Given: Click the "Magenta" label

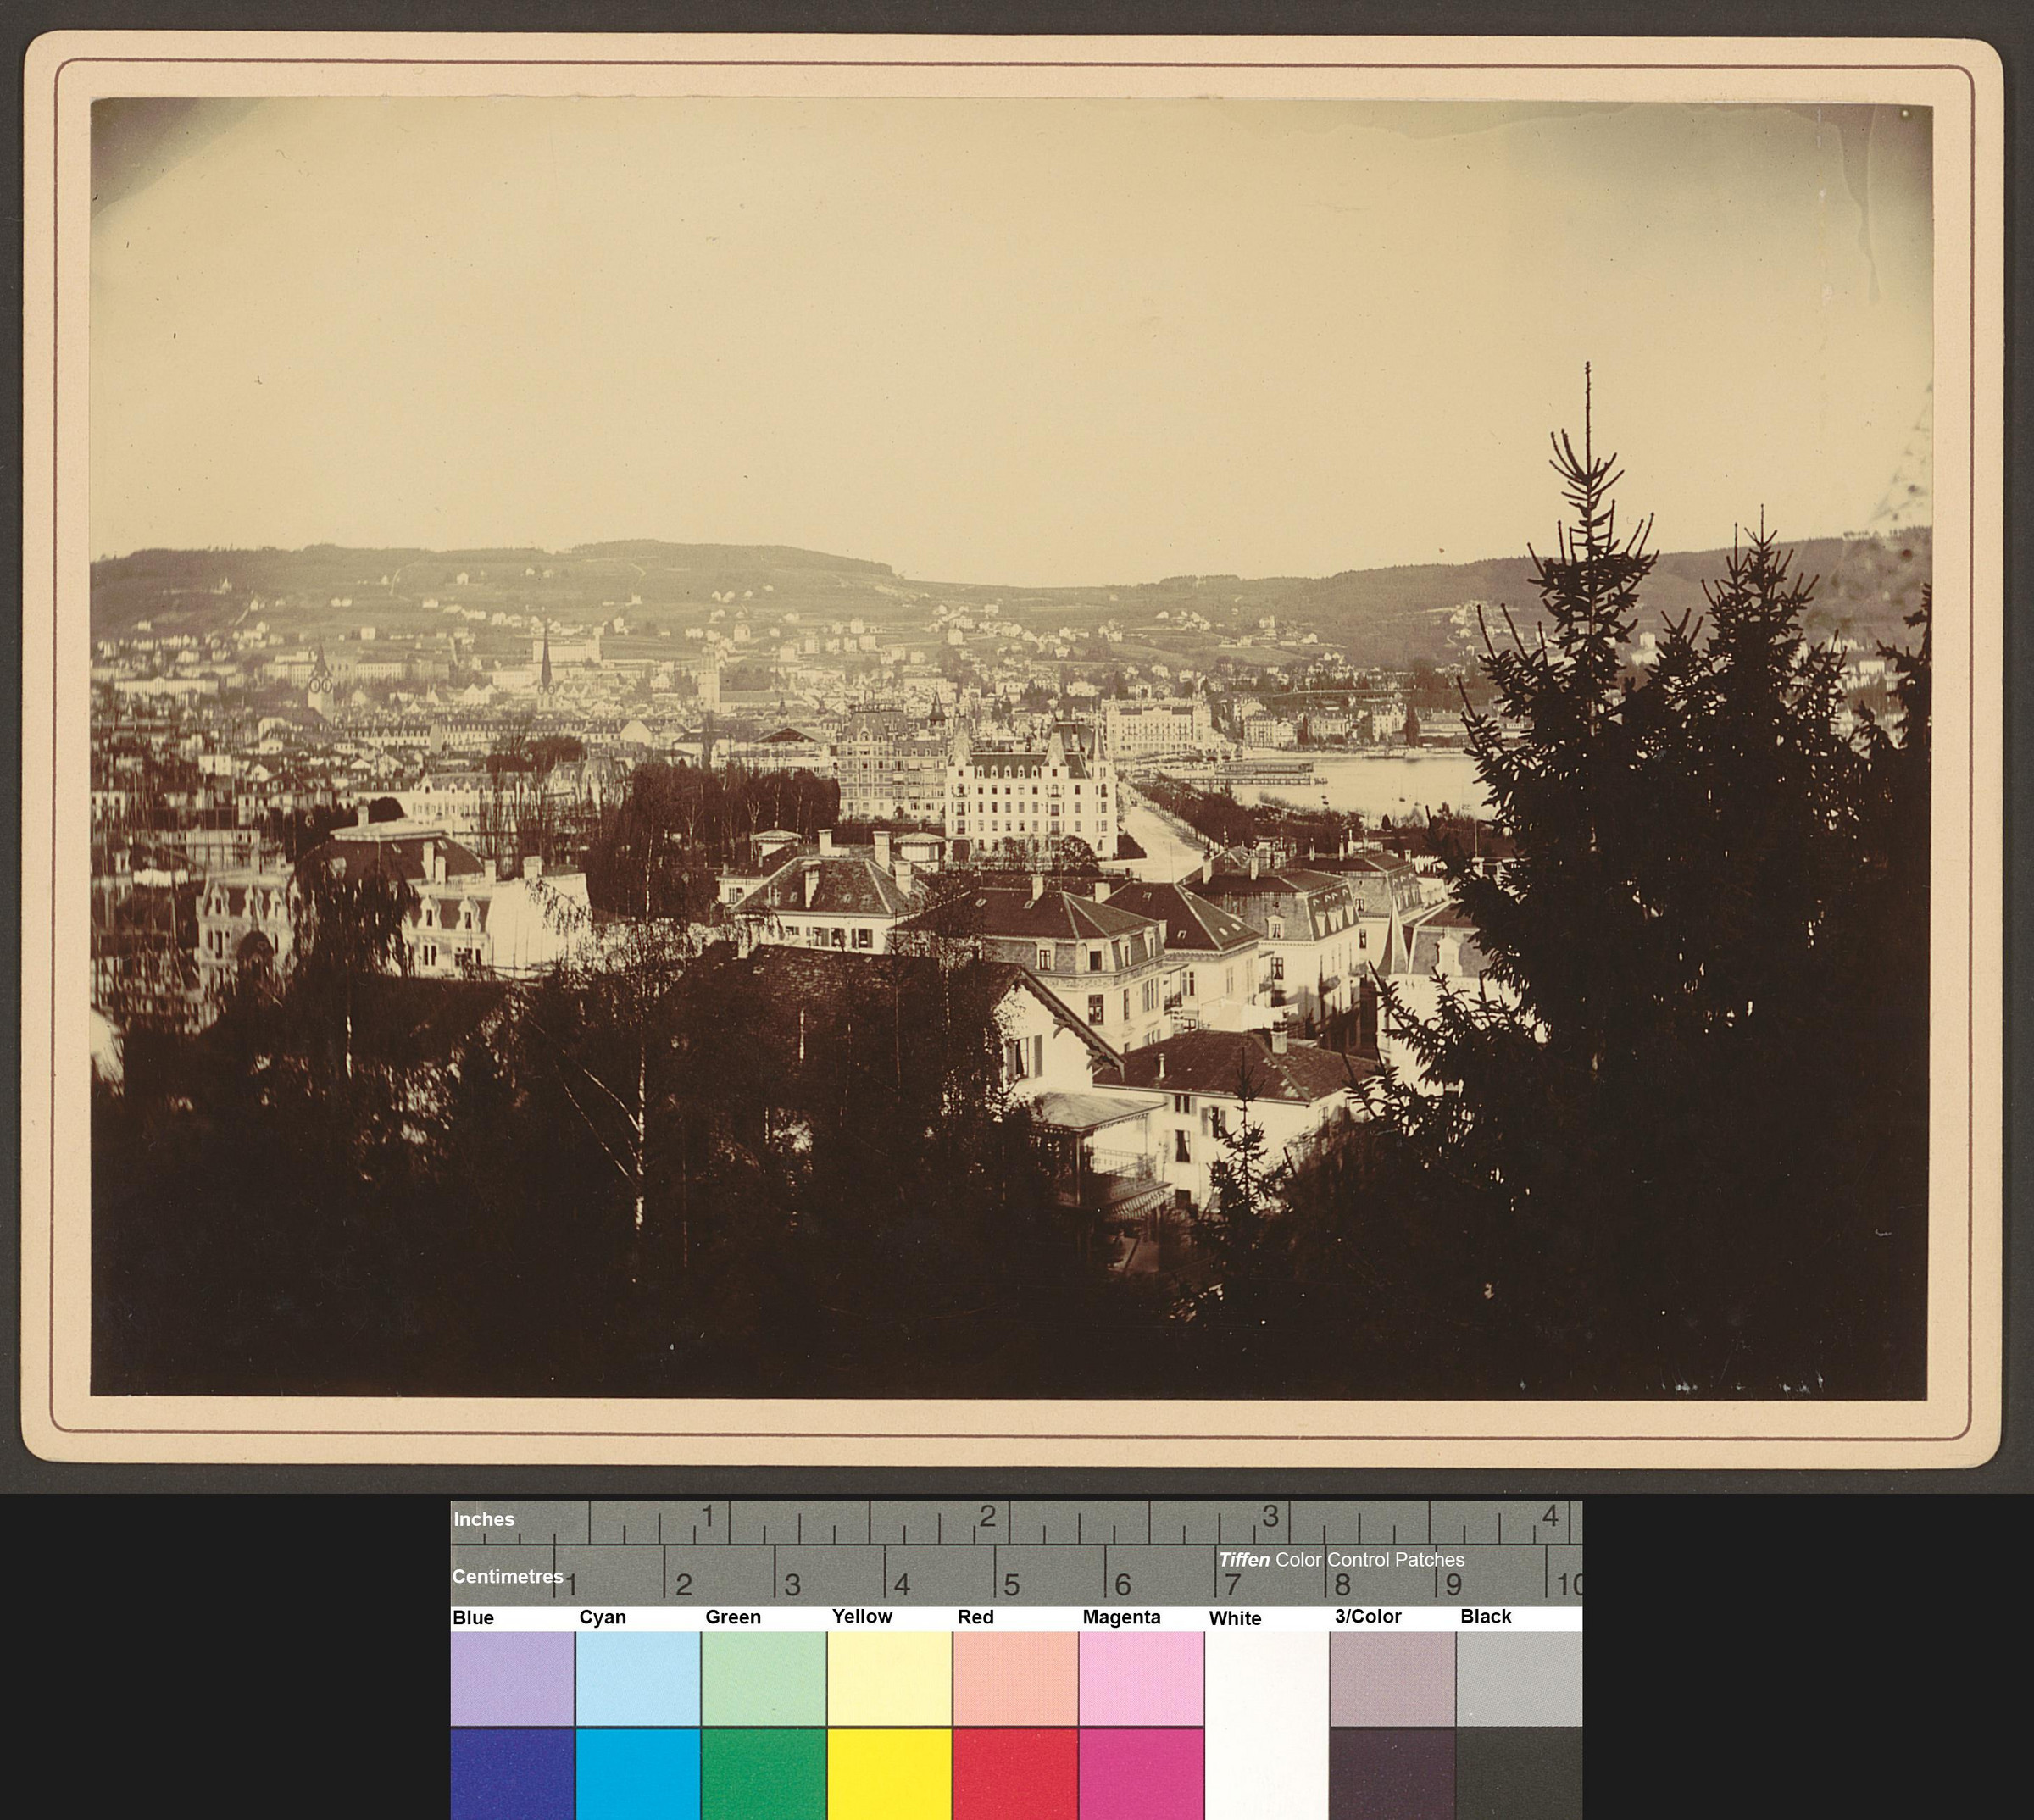Looking at the screenshot, I should click(1122, 1618).
